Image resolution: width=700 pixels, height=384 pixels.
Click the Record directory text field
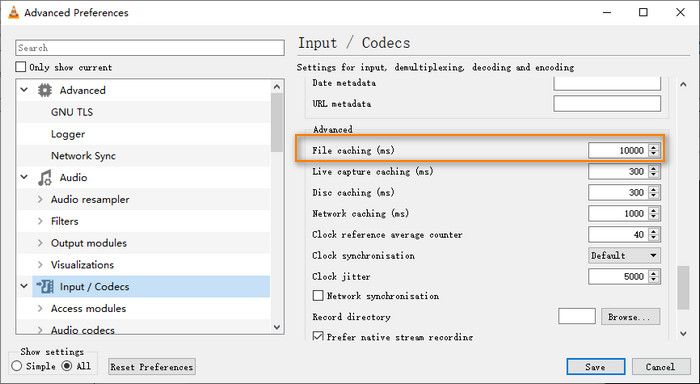coord(577,316)
